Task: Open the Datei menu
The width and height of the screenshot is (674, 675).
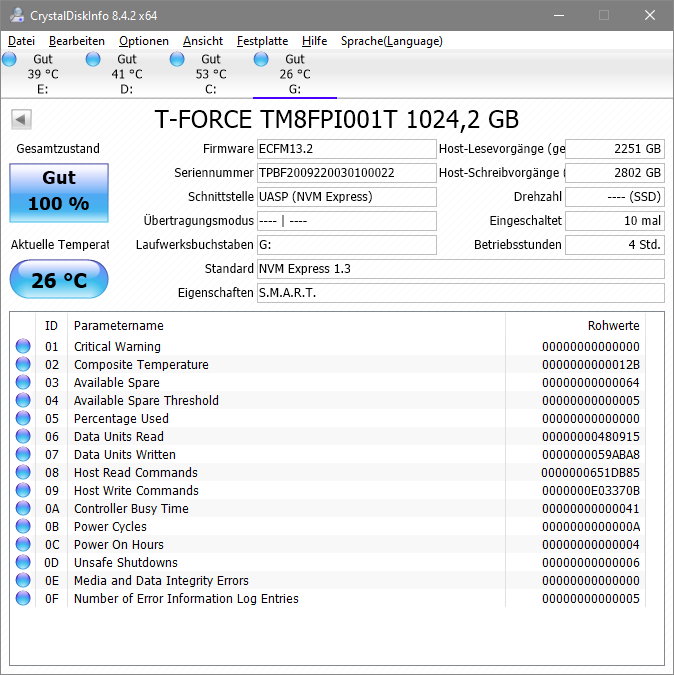Action: click(22, 41)
